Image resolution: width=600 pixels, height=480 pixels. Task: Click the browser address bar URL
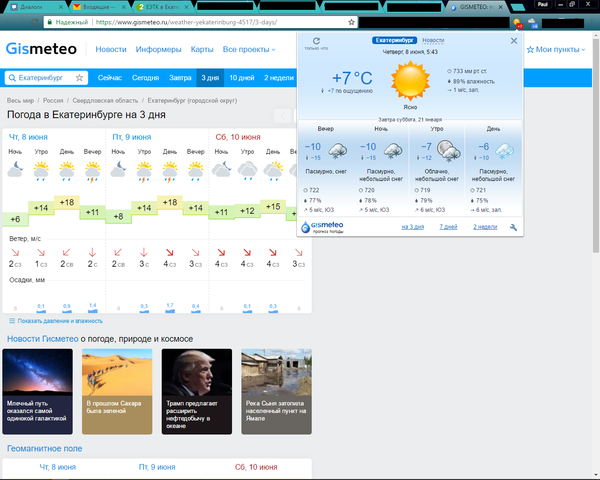pyautogui.click(x=186, y=22)
